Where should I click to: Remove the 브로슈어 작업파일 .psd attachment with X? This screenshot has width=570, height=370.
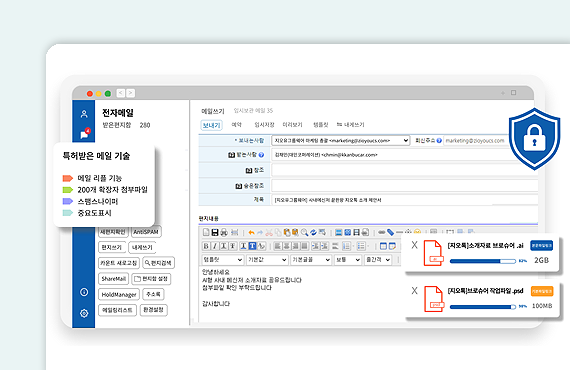coord(414,291)
